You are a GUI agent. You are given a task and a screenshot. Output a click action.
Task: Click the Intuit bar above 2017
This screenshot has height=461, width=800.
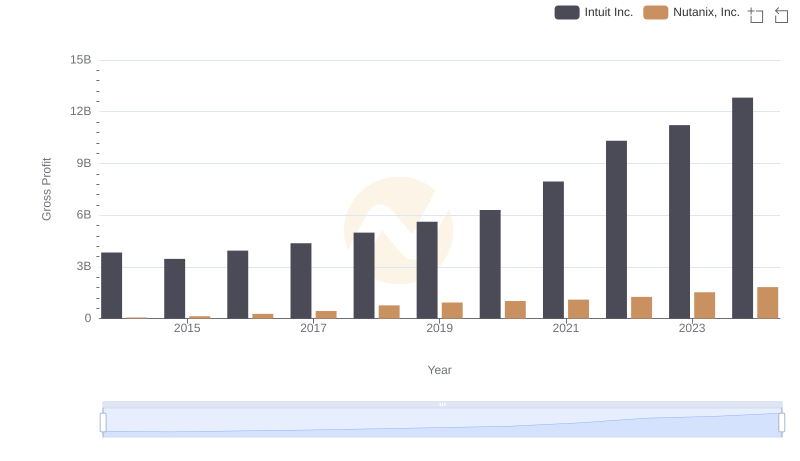click(301, 281)
